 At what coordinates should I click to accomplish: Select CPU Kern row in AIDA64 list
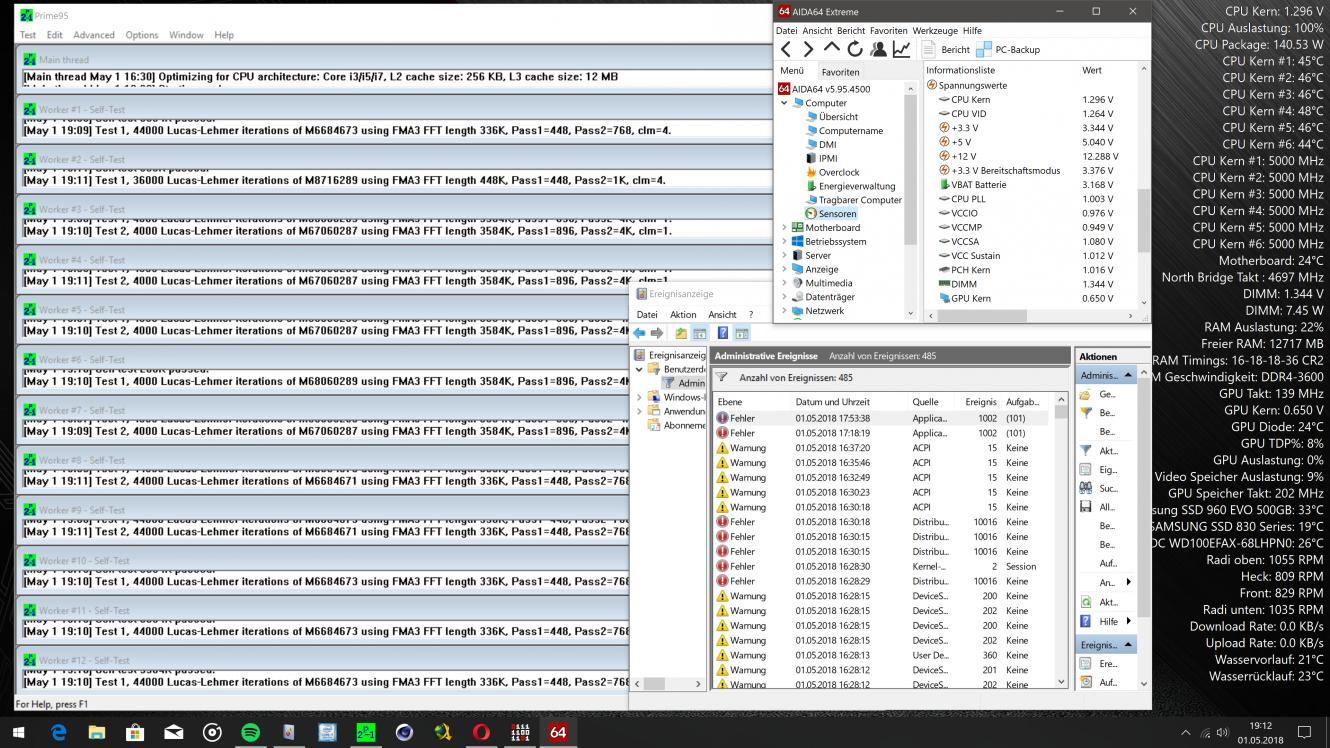(x=1030, y=100)
